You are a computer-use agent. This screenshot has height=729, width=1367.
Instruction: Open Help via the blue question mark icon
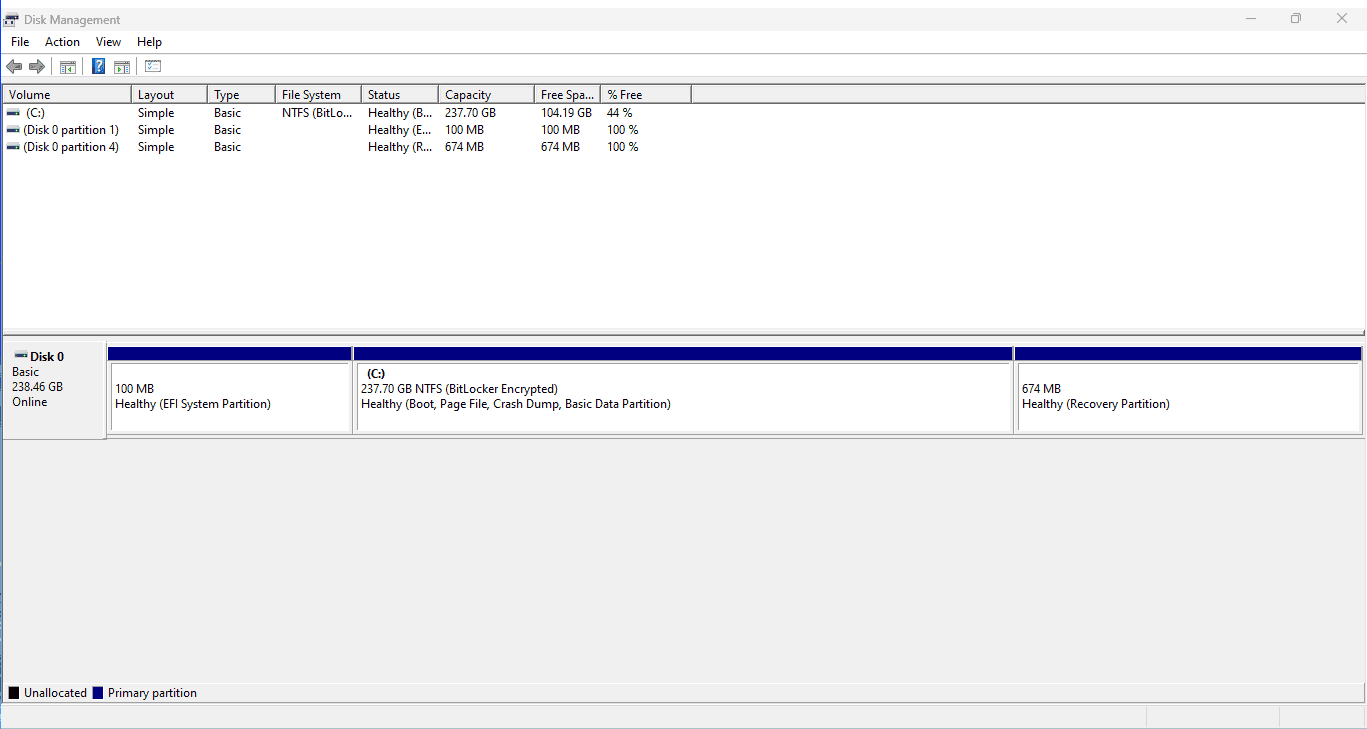[98, 67]
